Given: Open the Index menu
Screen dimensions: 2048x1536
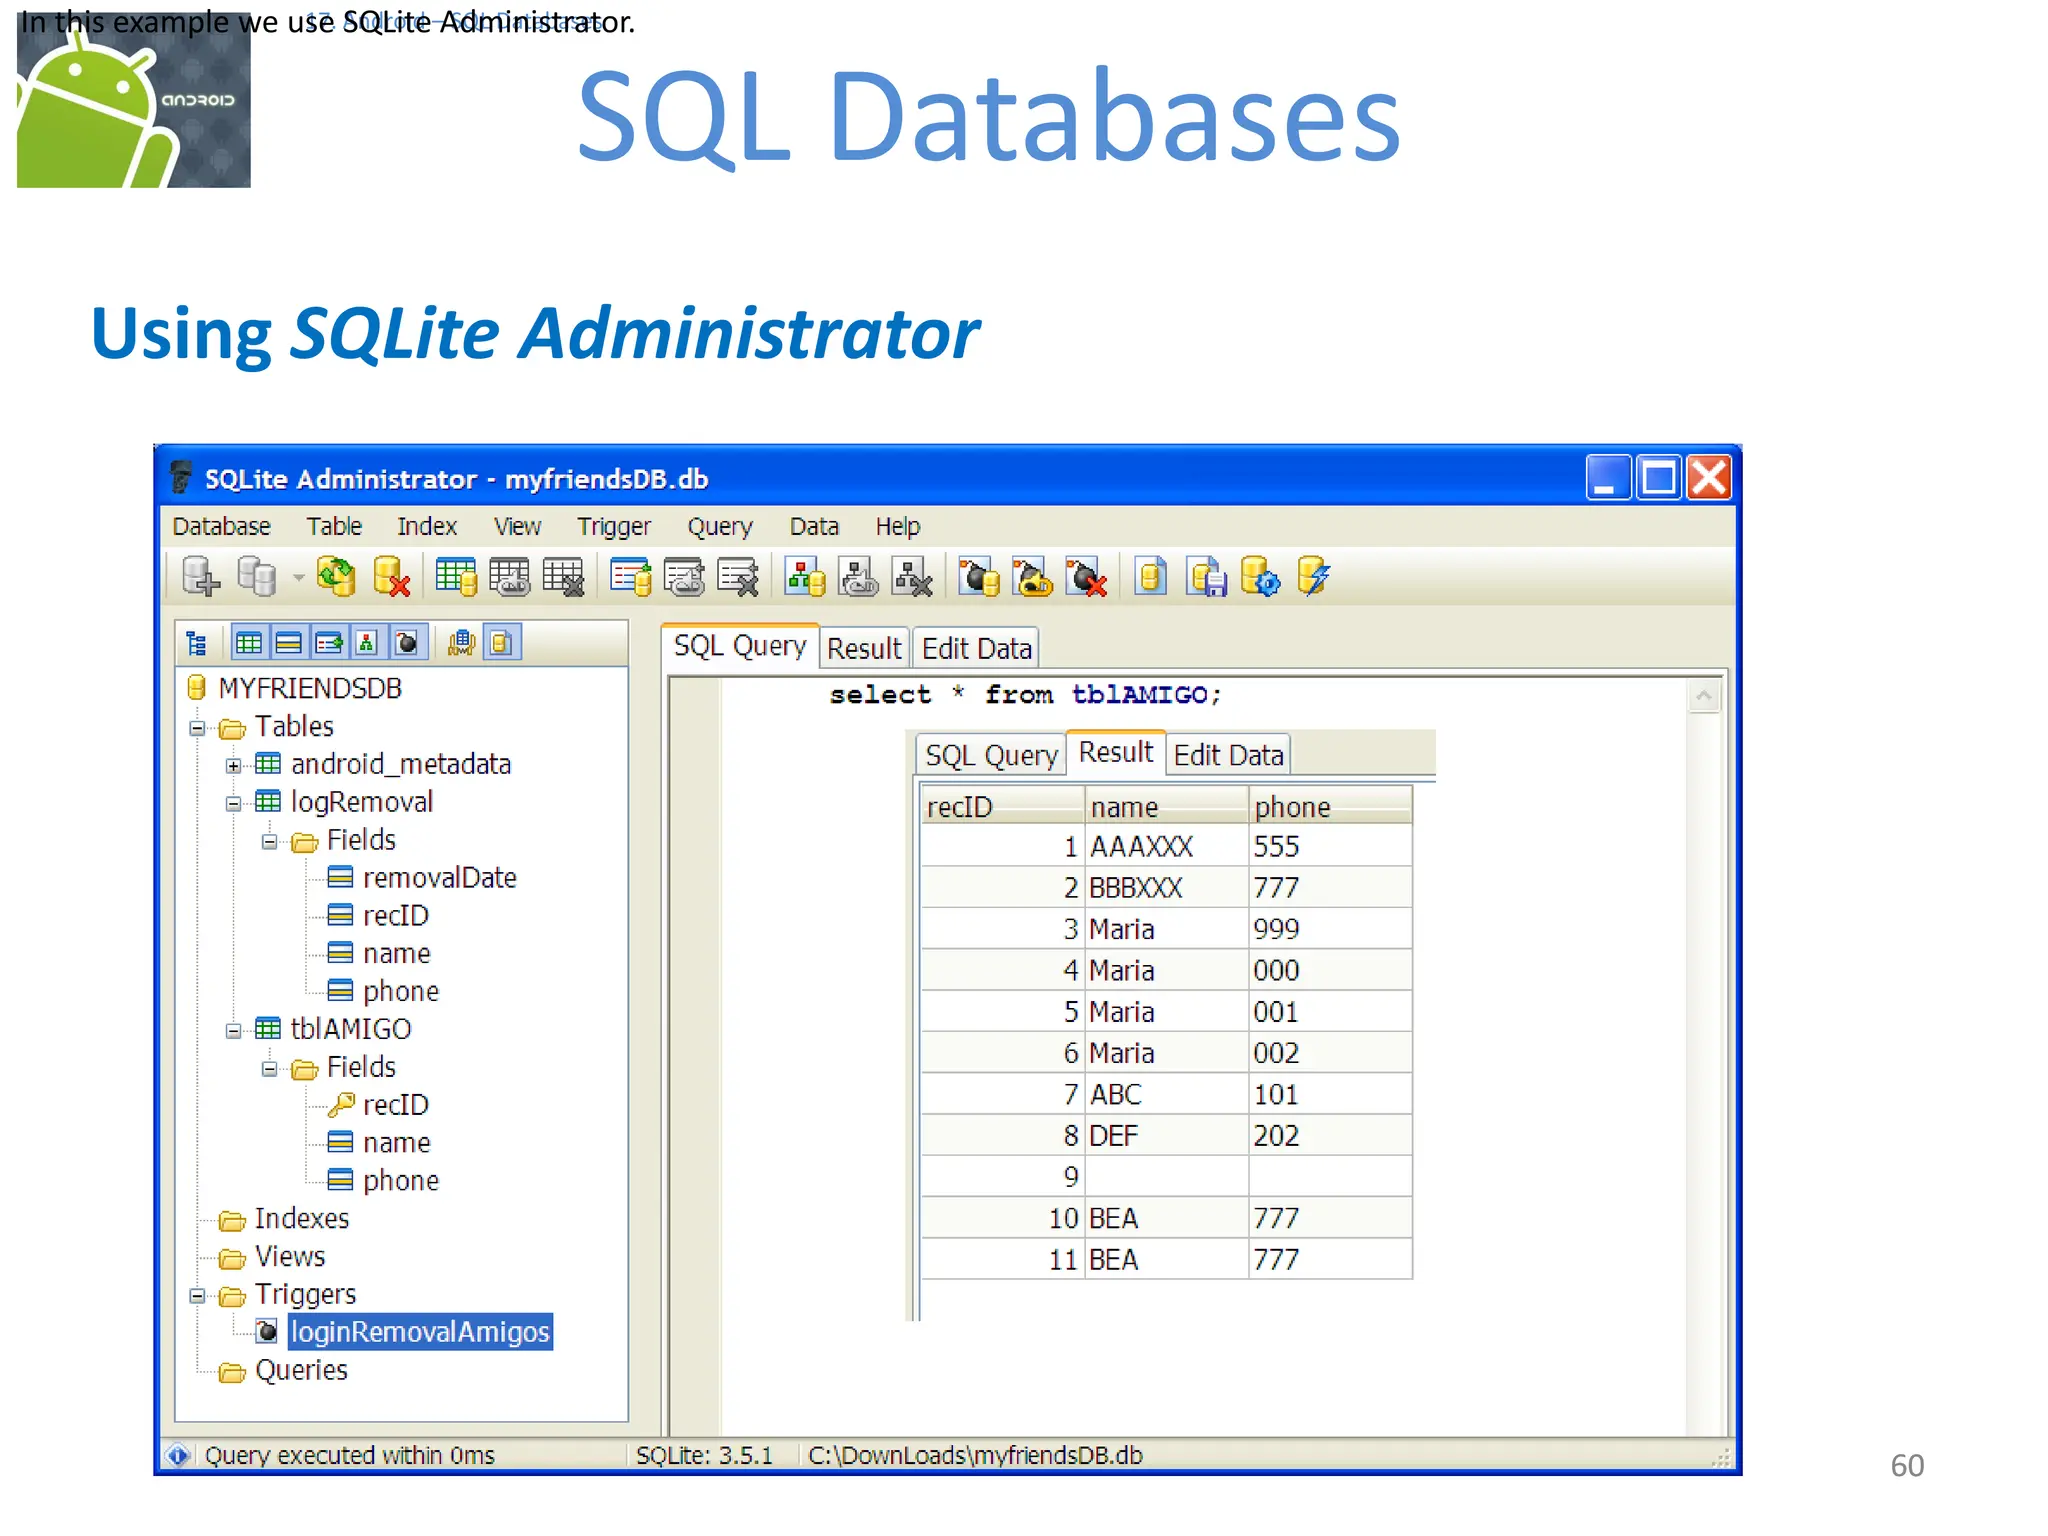Looking at the screenshot, I should click(x=427, y=526).
